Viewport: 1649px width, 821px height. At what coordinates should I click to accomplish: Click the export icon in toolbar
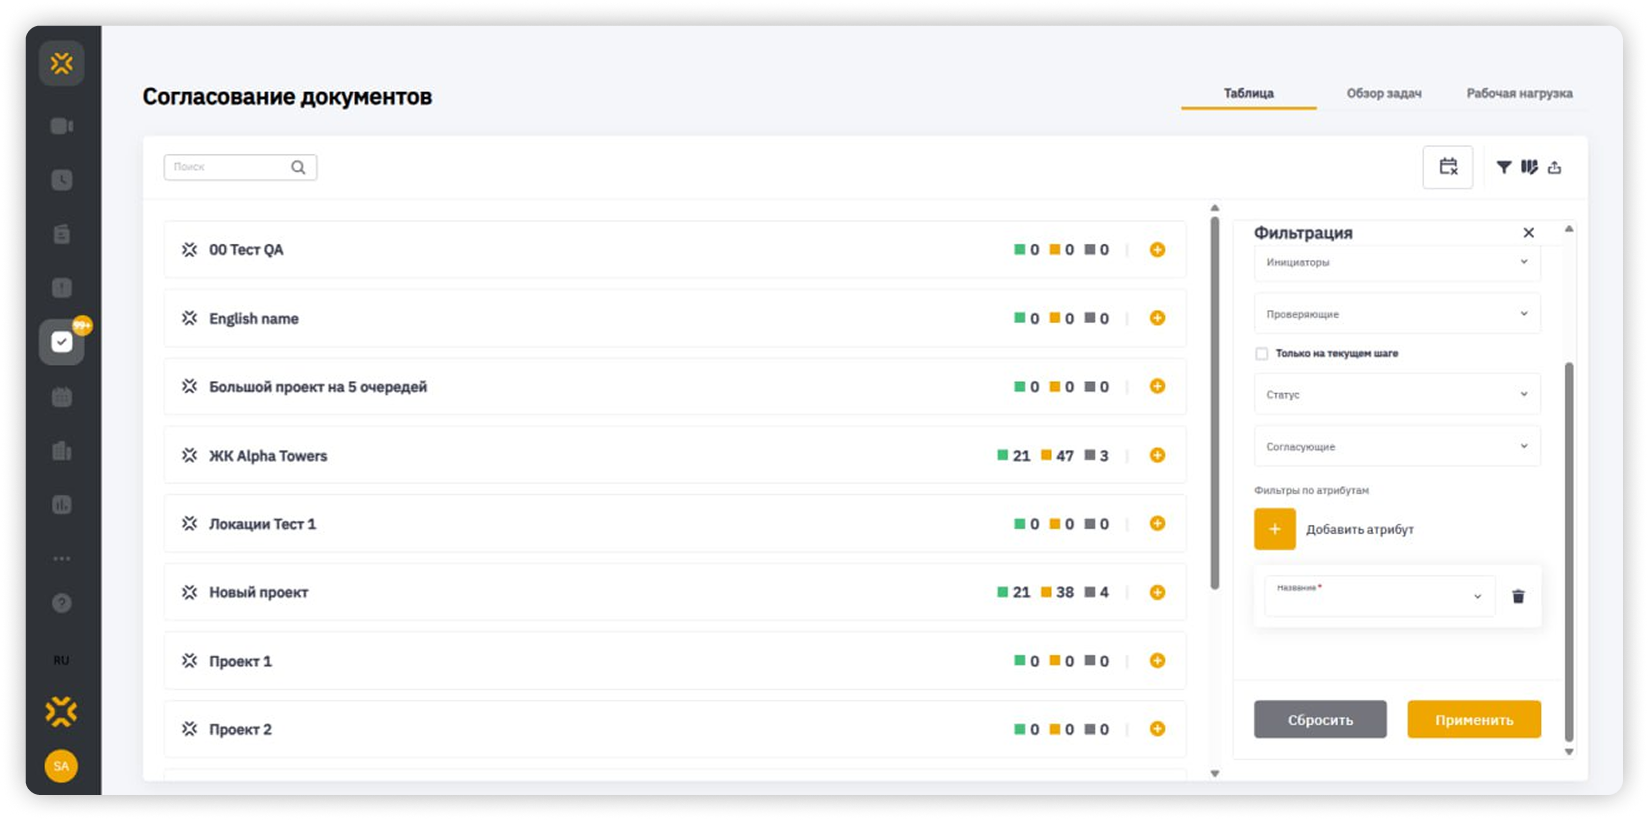pos(1554,168)
